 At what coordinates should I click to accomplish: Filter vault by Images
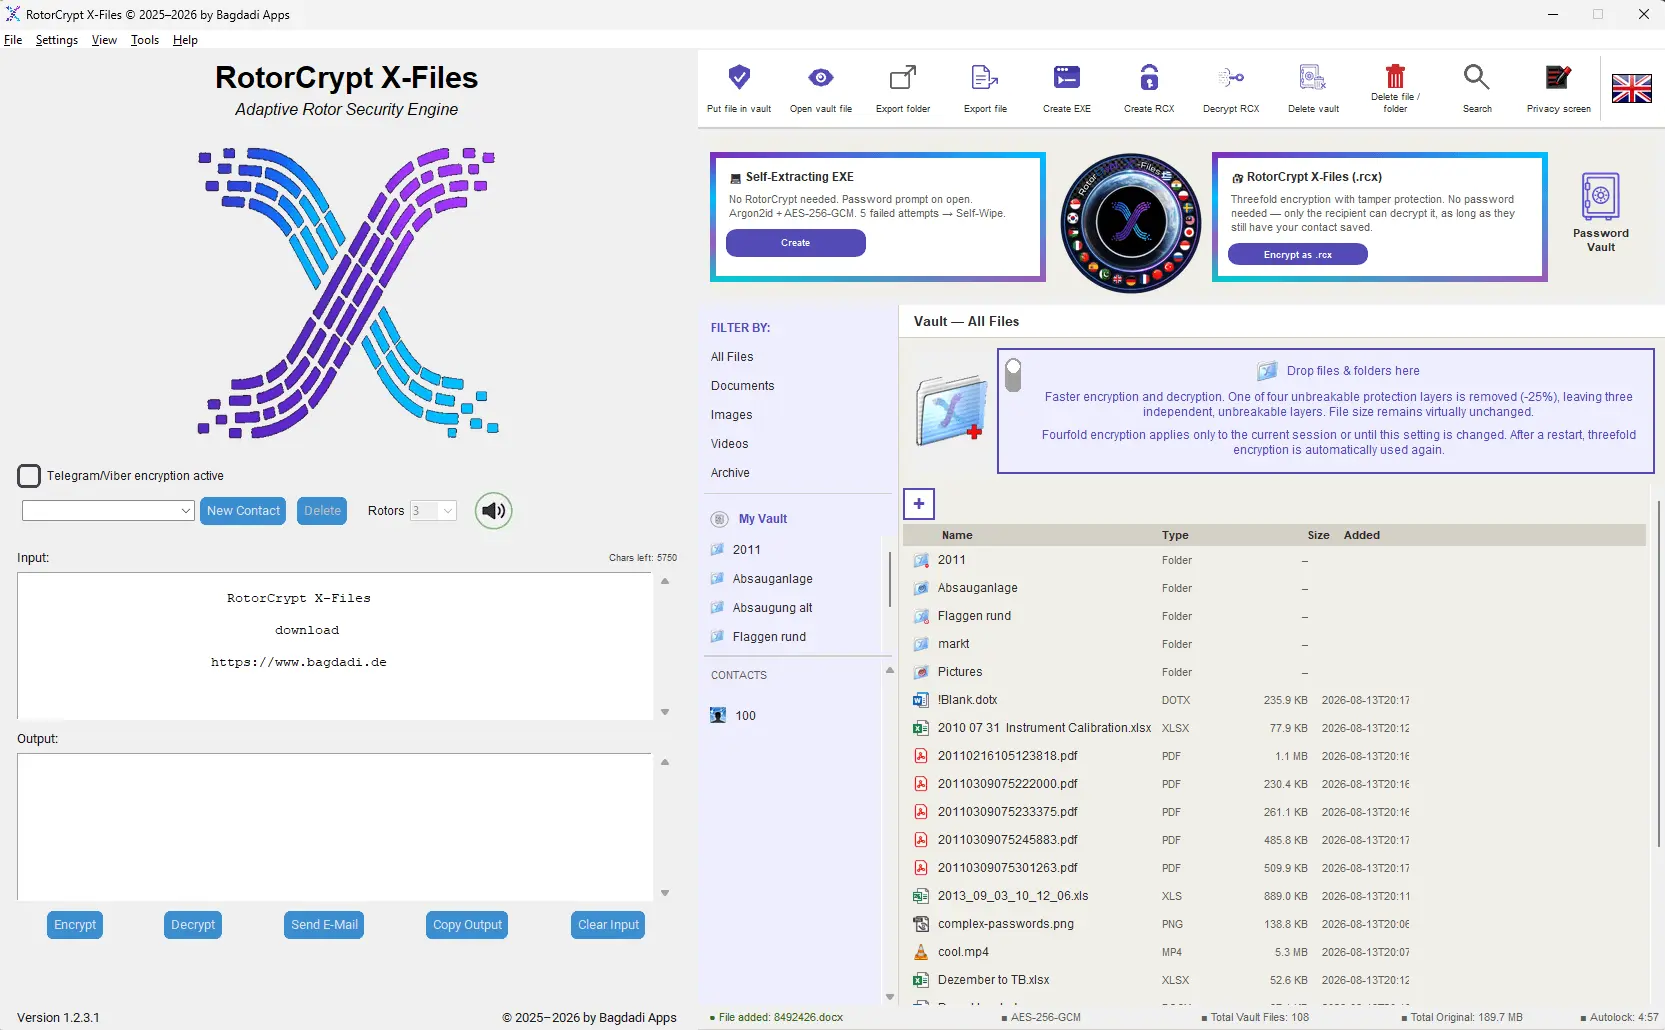click(731, 415)
